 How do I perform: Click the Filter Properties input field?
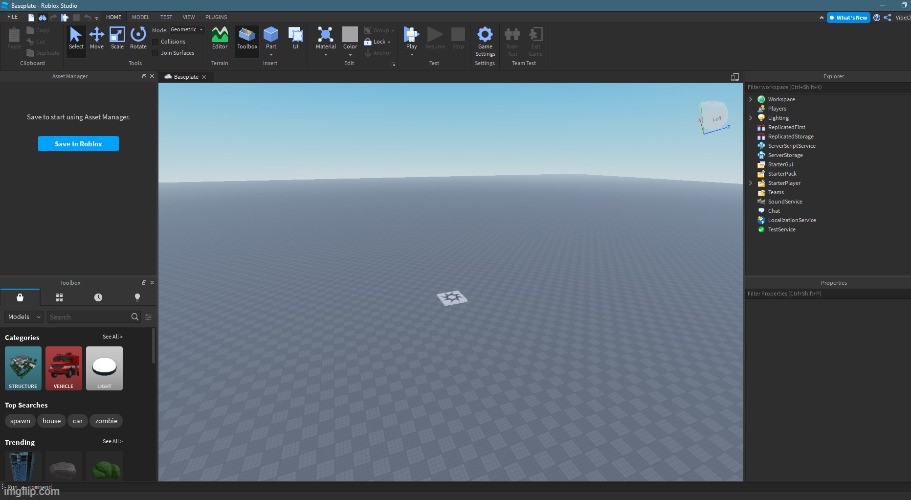coord(827,294)
